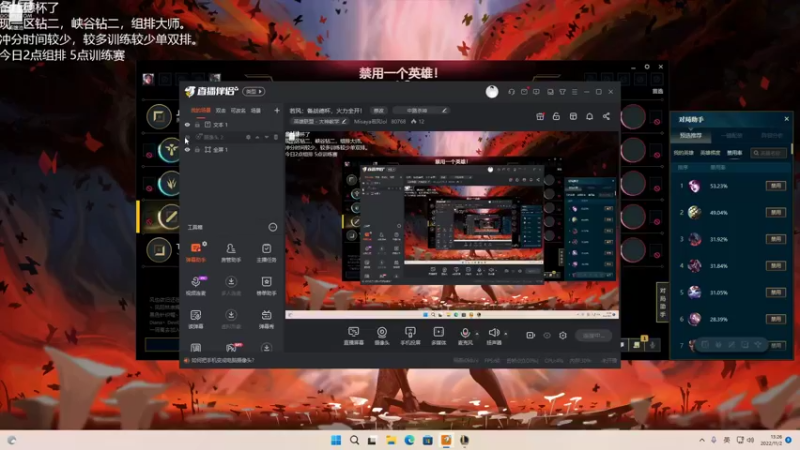
Task: Open the stream settings gear icon
Action: [x=563, y=335]
